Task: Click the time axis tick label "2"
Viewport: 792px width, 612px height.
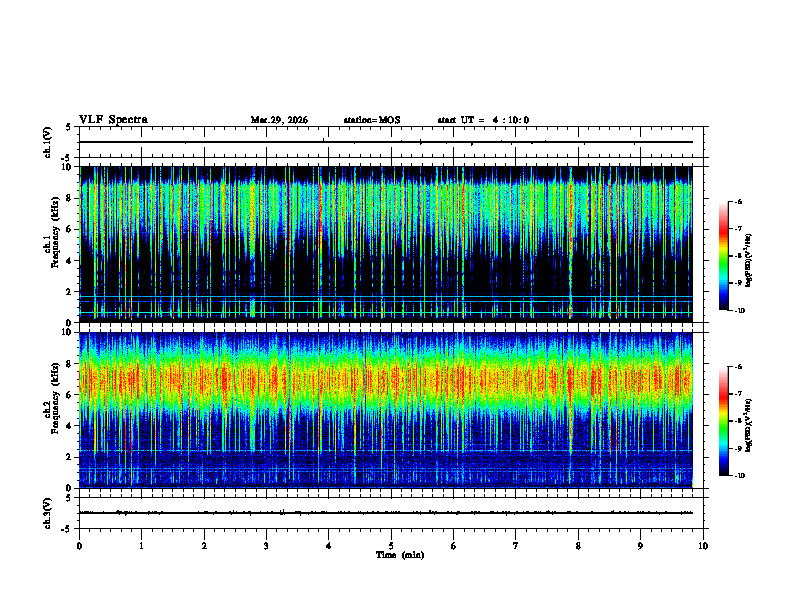Action: pyautogui.click(x=204, y=546)
